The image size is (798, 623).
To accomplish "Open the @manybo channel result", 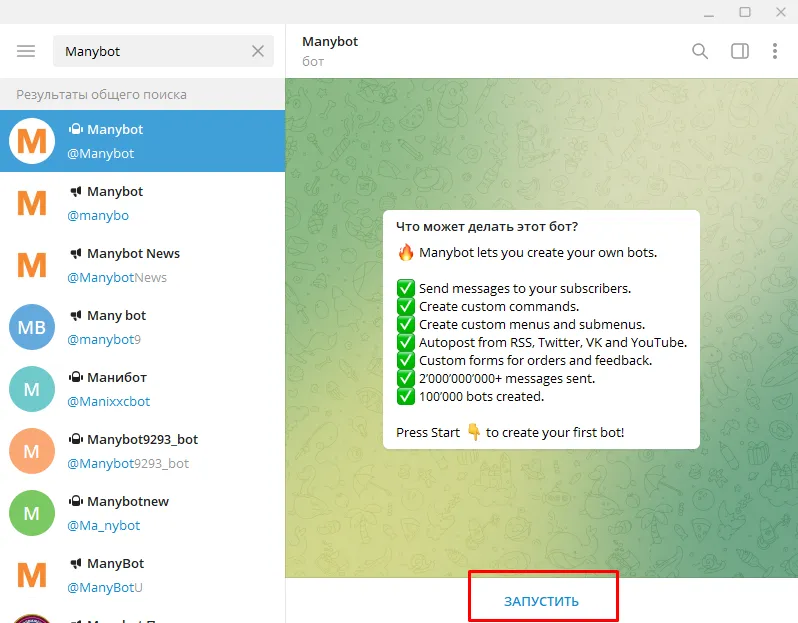I will pos(142,203).
